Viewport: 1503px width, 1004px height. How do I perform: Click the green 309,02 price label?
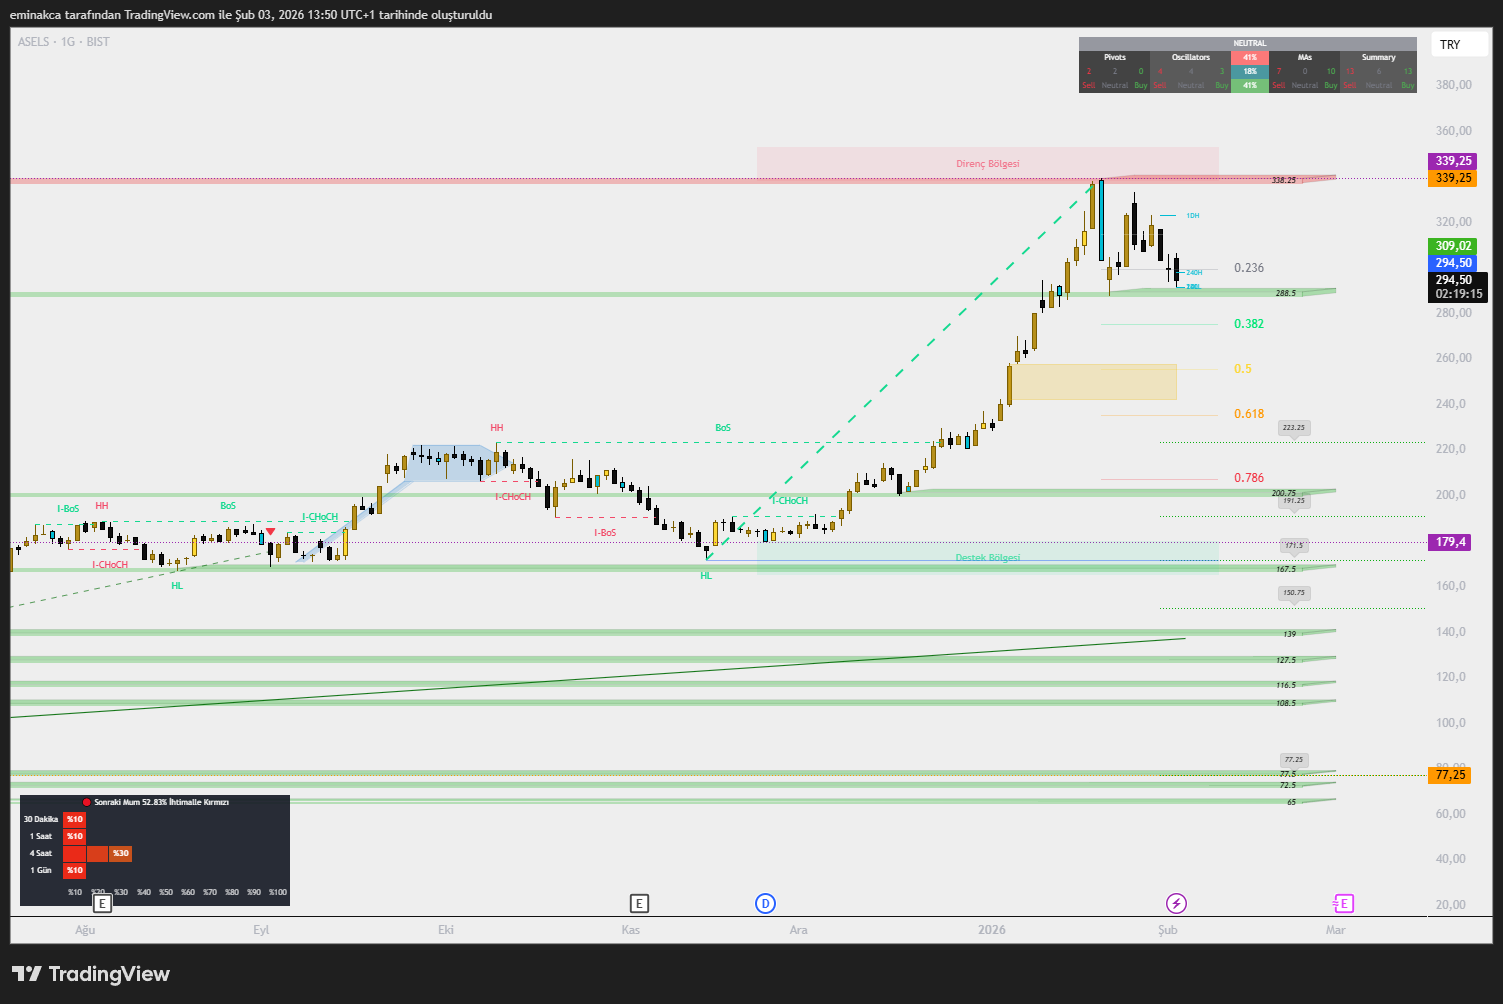coord(1453,246)
